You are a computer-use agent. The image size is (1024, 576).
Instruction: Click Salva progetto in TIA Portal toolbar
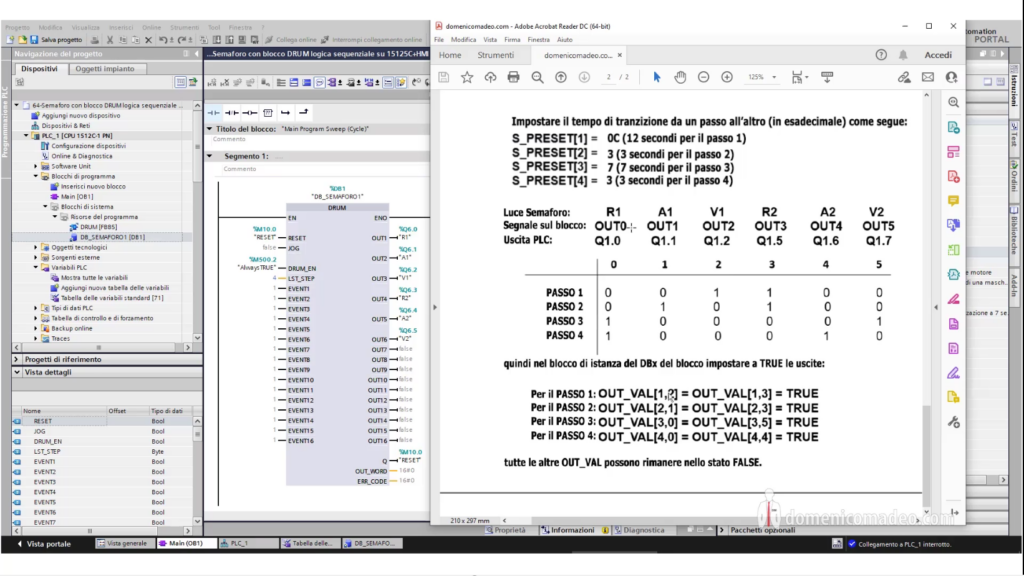click(58, 39)
